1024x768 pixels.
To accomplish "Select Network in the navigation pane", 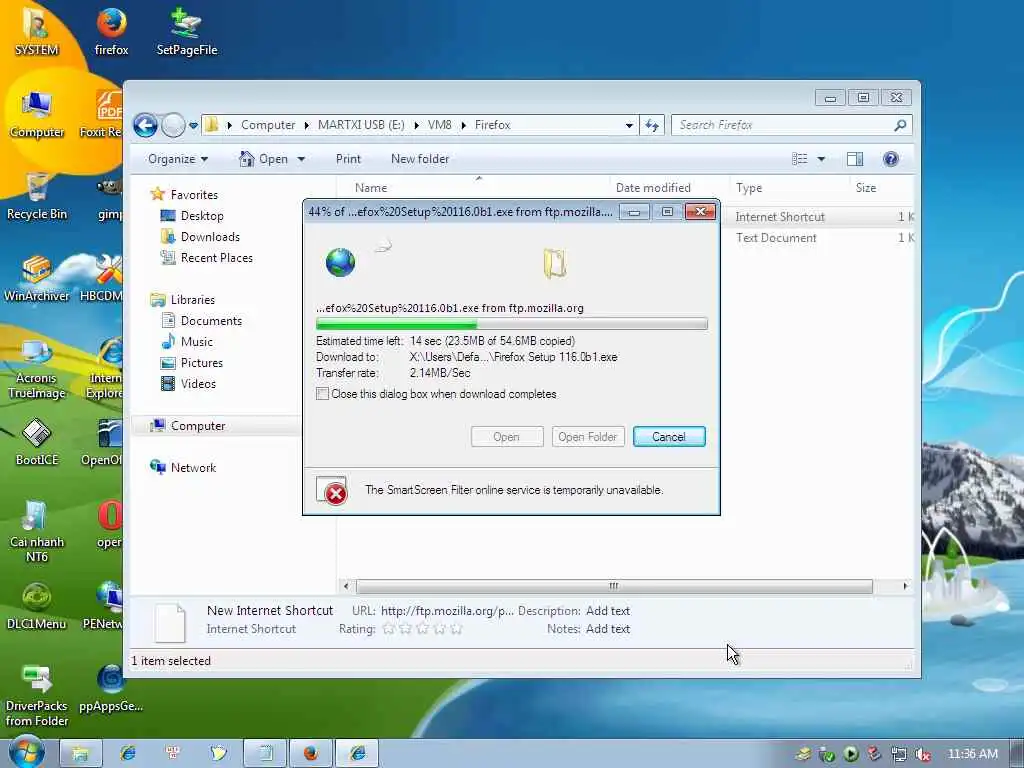I will 193,468.
